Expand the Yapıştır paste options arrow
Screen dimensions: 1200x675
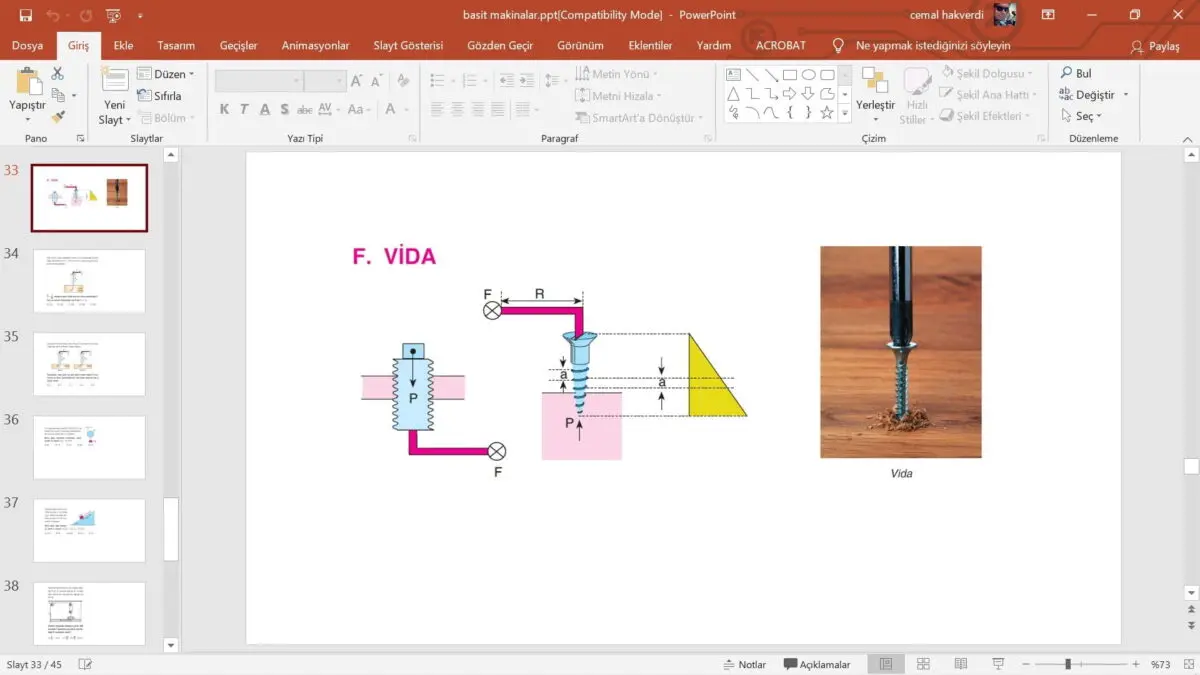[x=28, y=118]
